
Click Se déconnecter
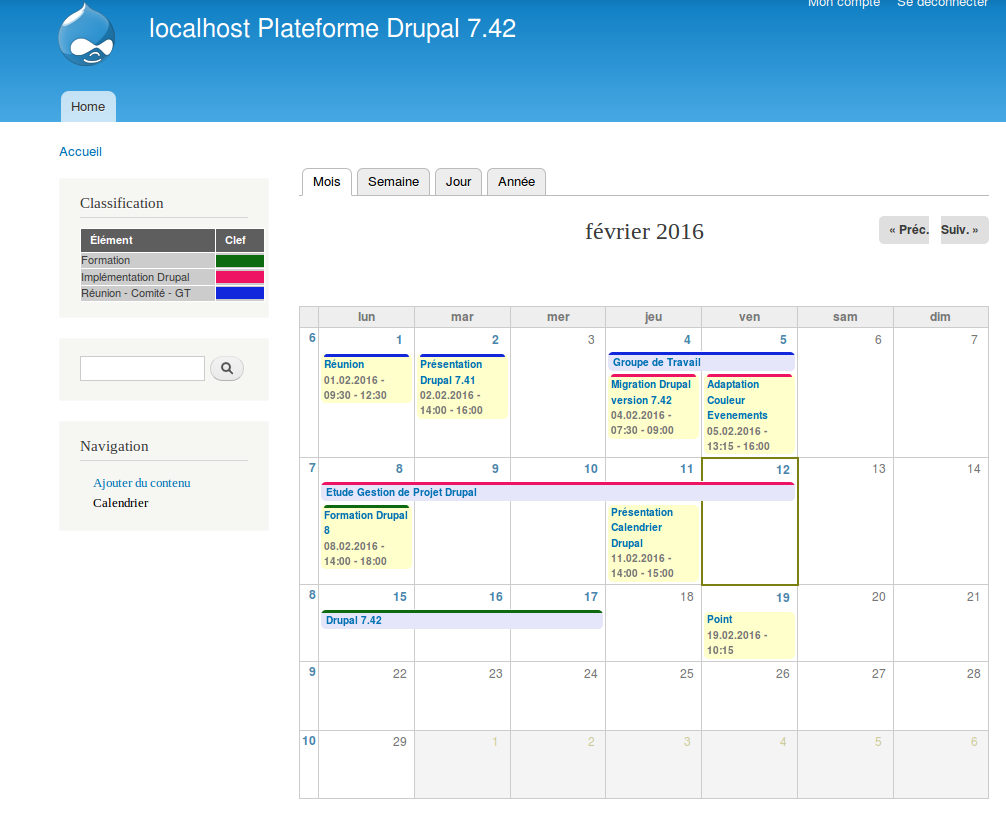click(x=941, y=4)
